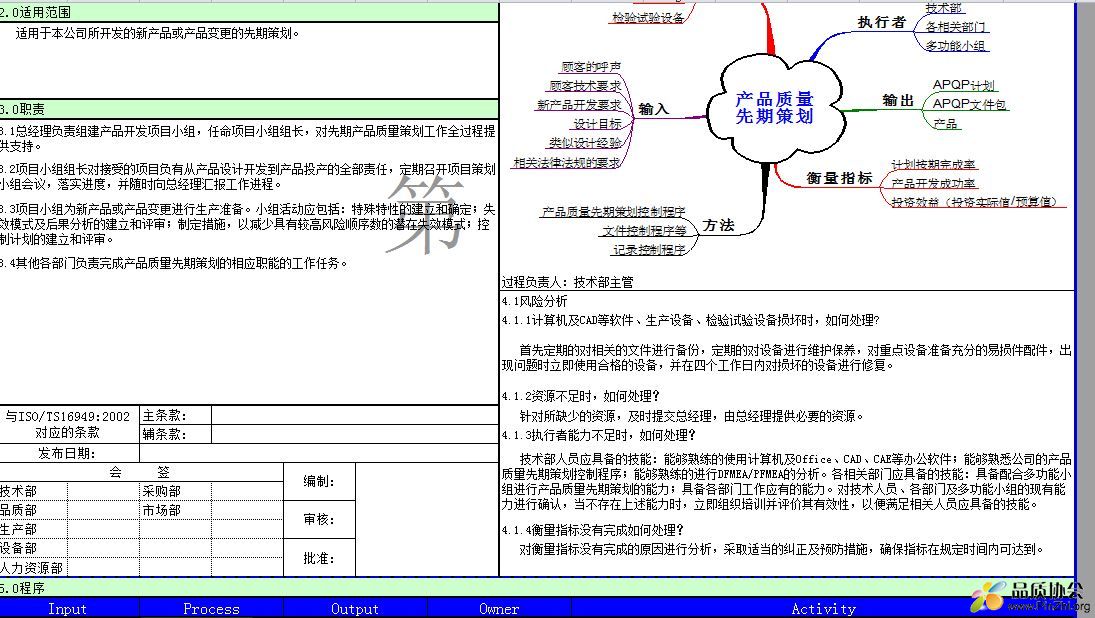
Task: Select the blank cell beside "主条款:"
Action: 355,415
